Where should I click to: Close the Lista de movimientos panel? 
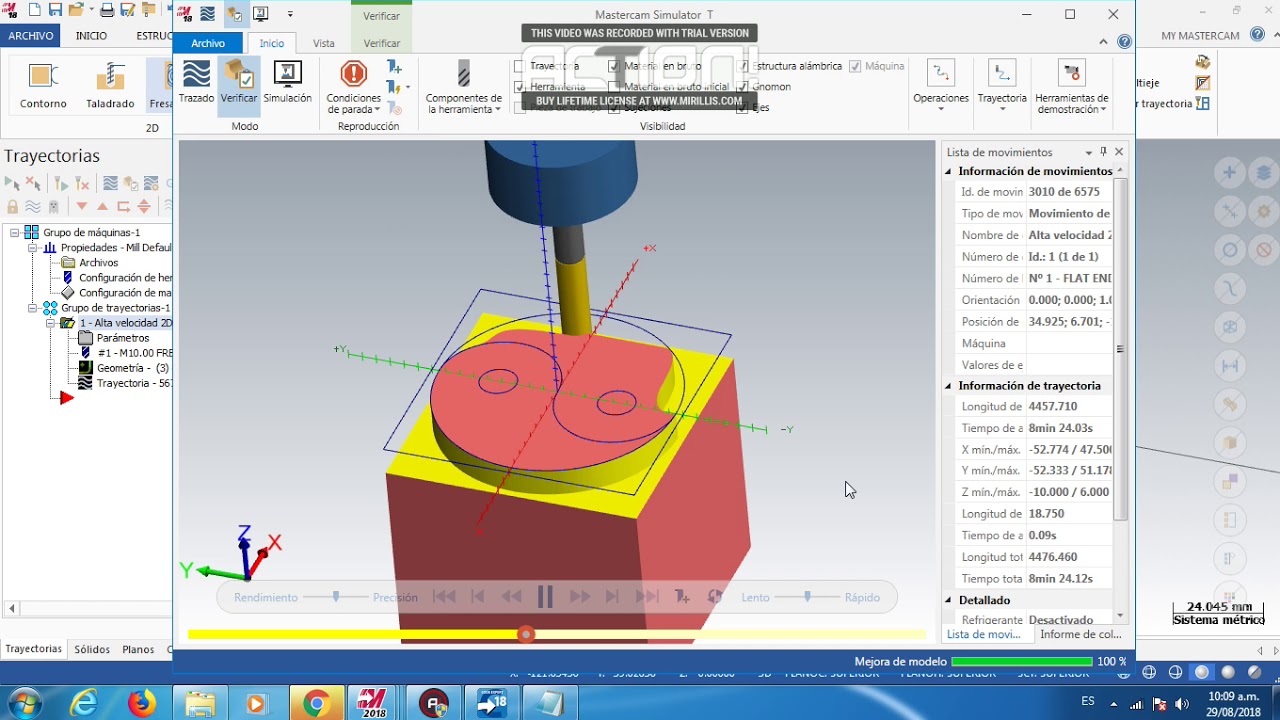pyautogui.click(x=1119, y=152)
